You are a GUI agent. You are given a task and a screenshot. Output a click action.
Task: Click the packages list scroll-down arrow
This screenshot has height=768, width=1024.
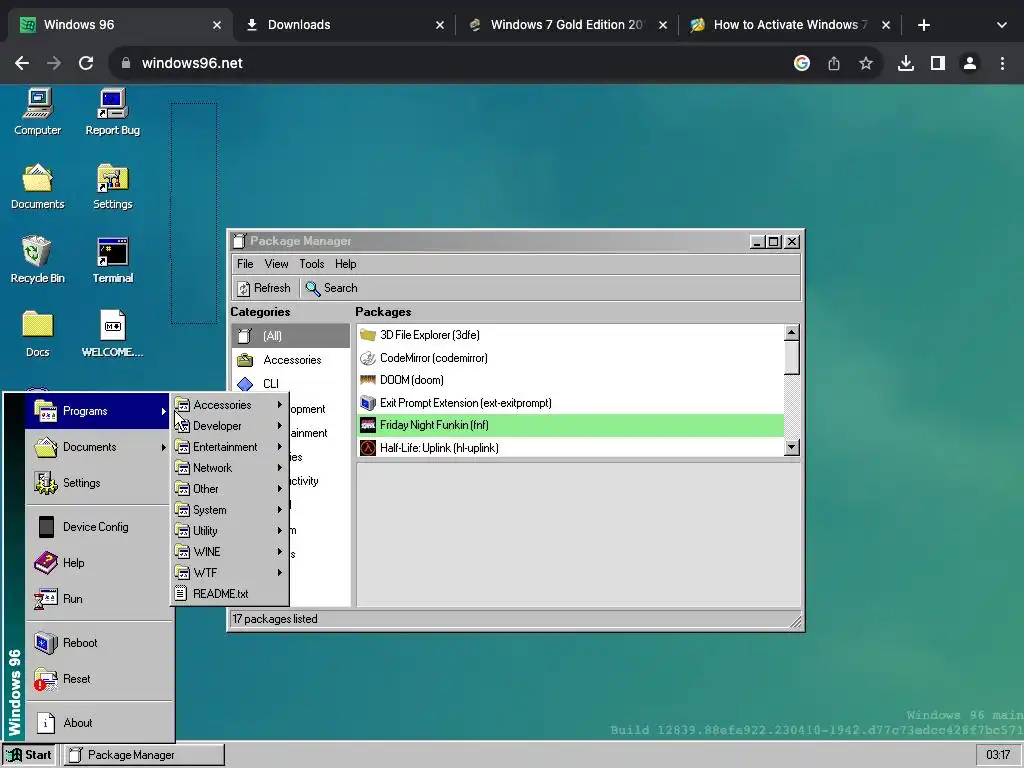pos(792,447)
